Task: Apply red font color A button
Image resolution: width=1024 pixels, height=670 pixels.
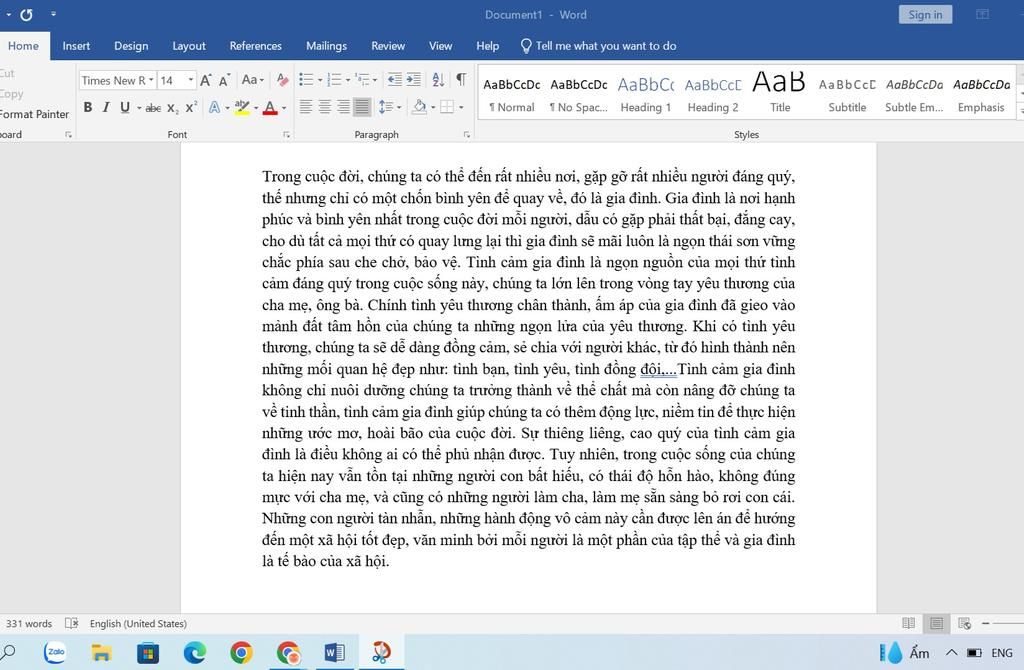Action: pos(270,108)
